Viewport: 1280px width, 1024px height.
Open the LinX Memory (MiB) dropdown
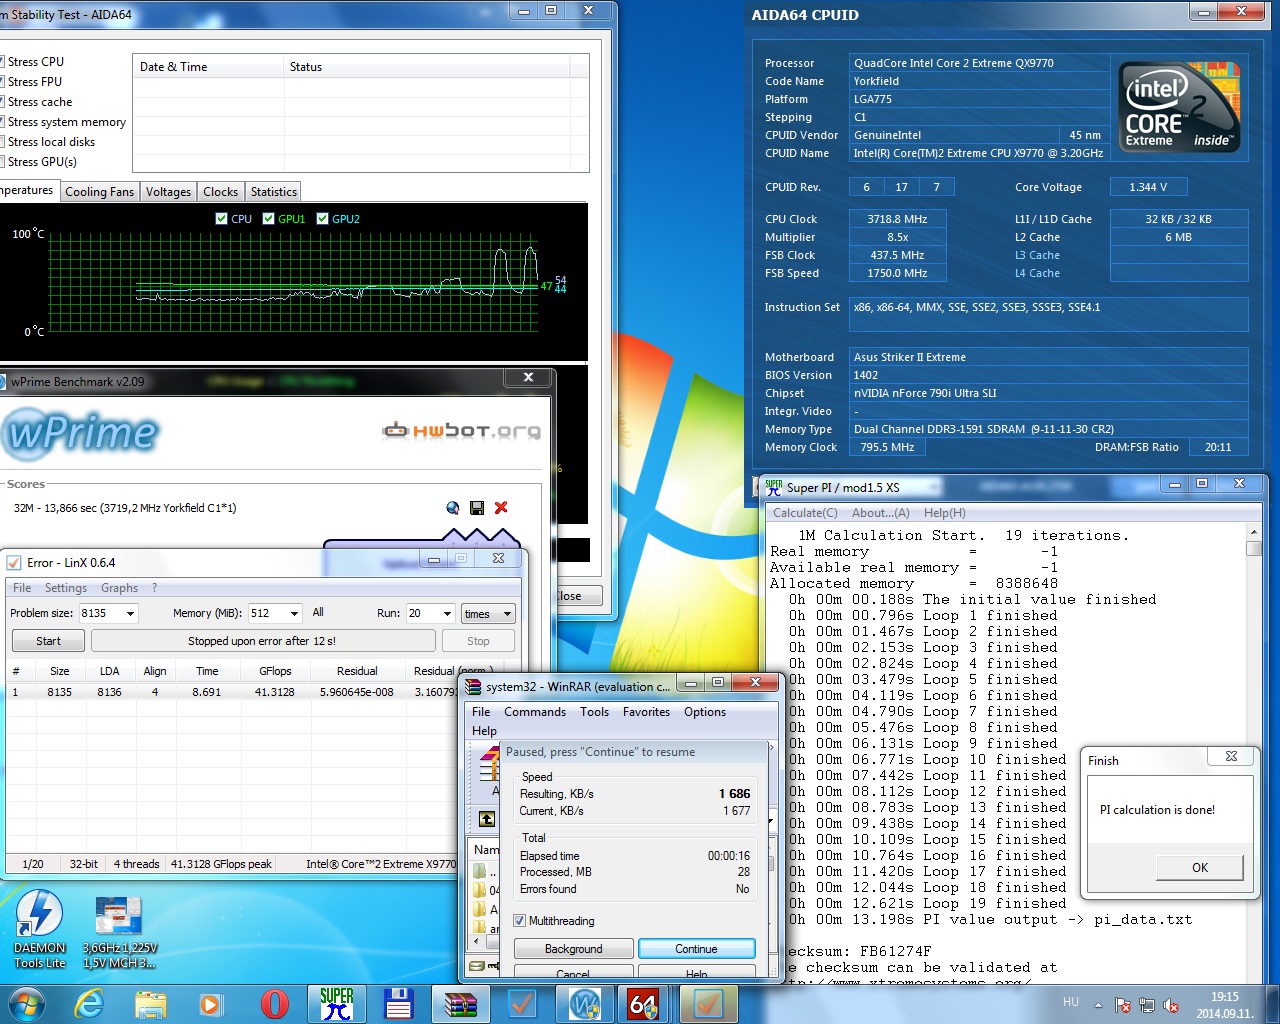coord(294,614)
